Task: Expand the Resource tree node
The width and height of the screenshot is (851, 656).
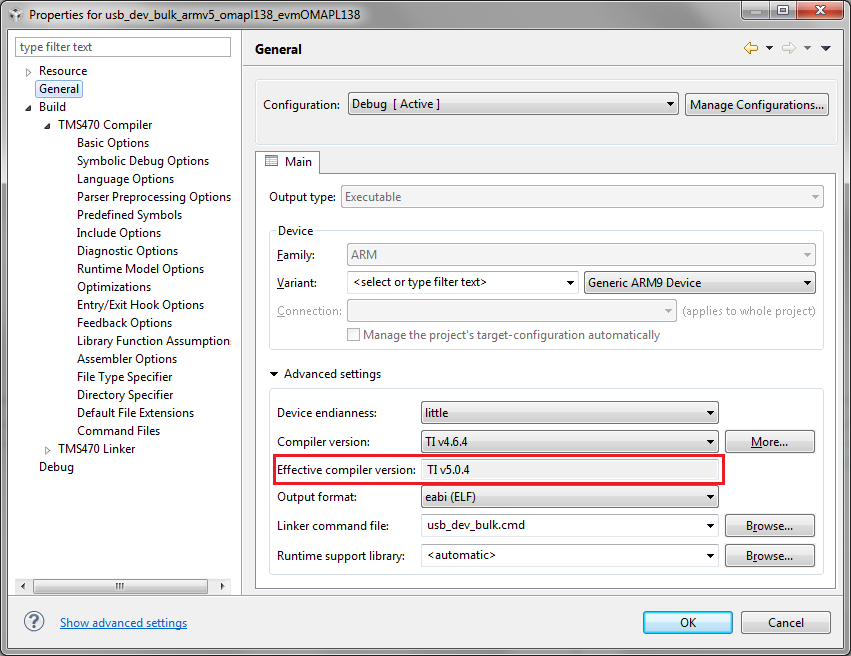Action: tap(27, 70)
